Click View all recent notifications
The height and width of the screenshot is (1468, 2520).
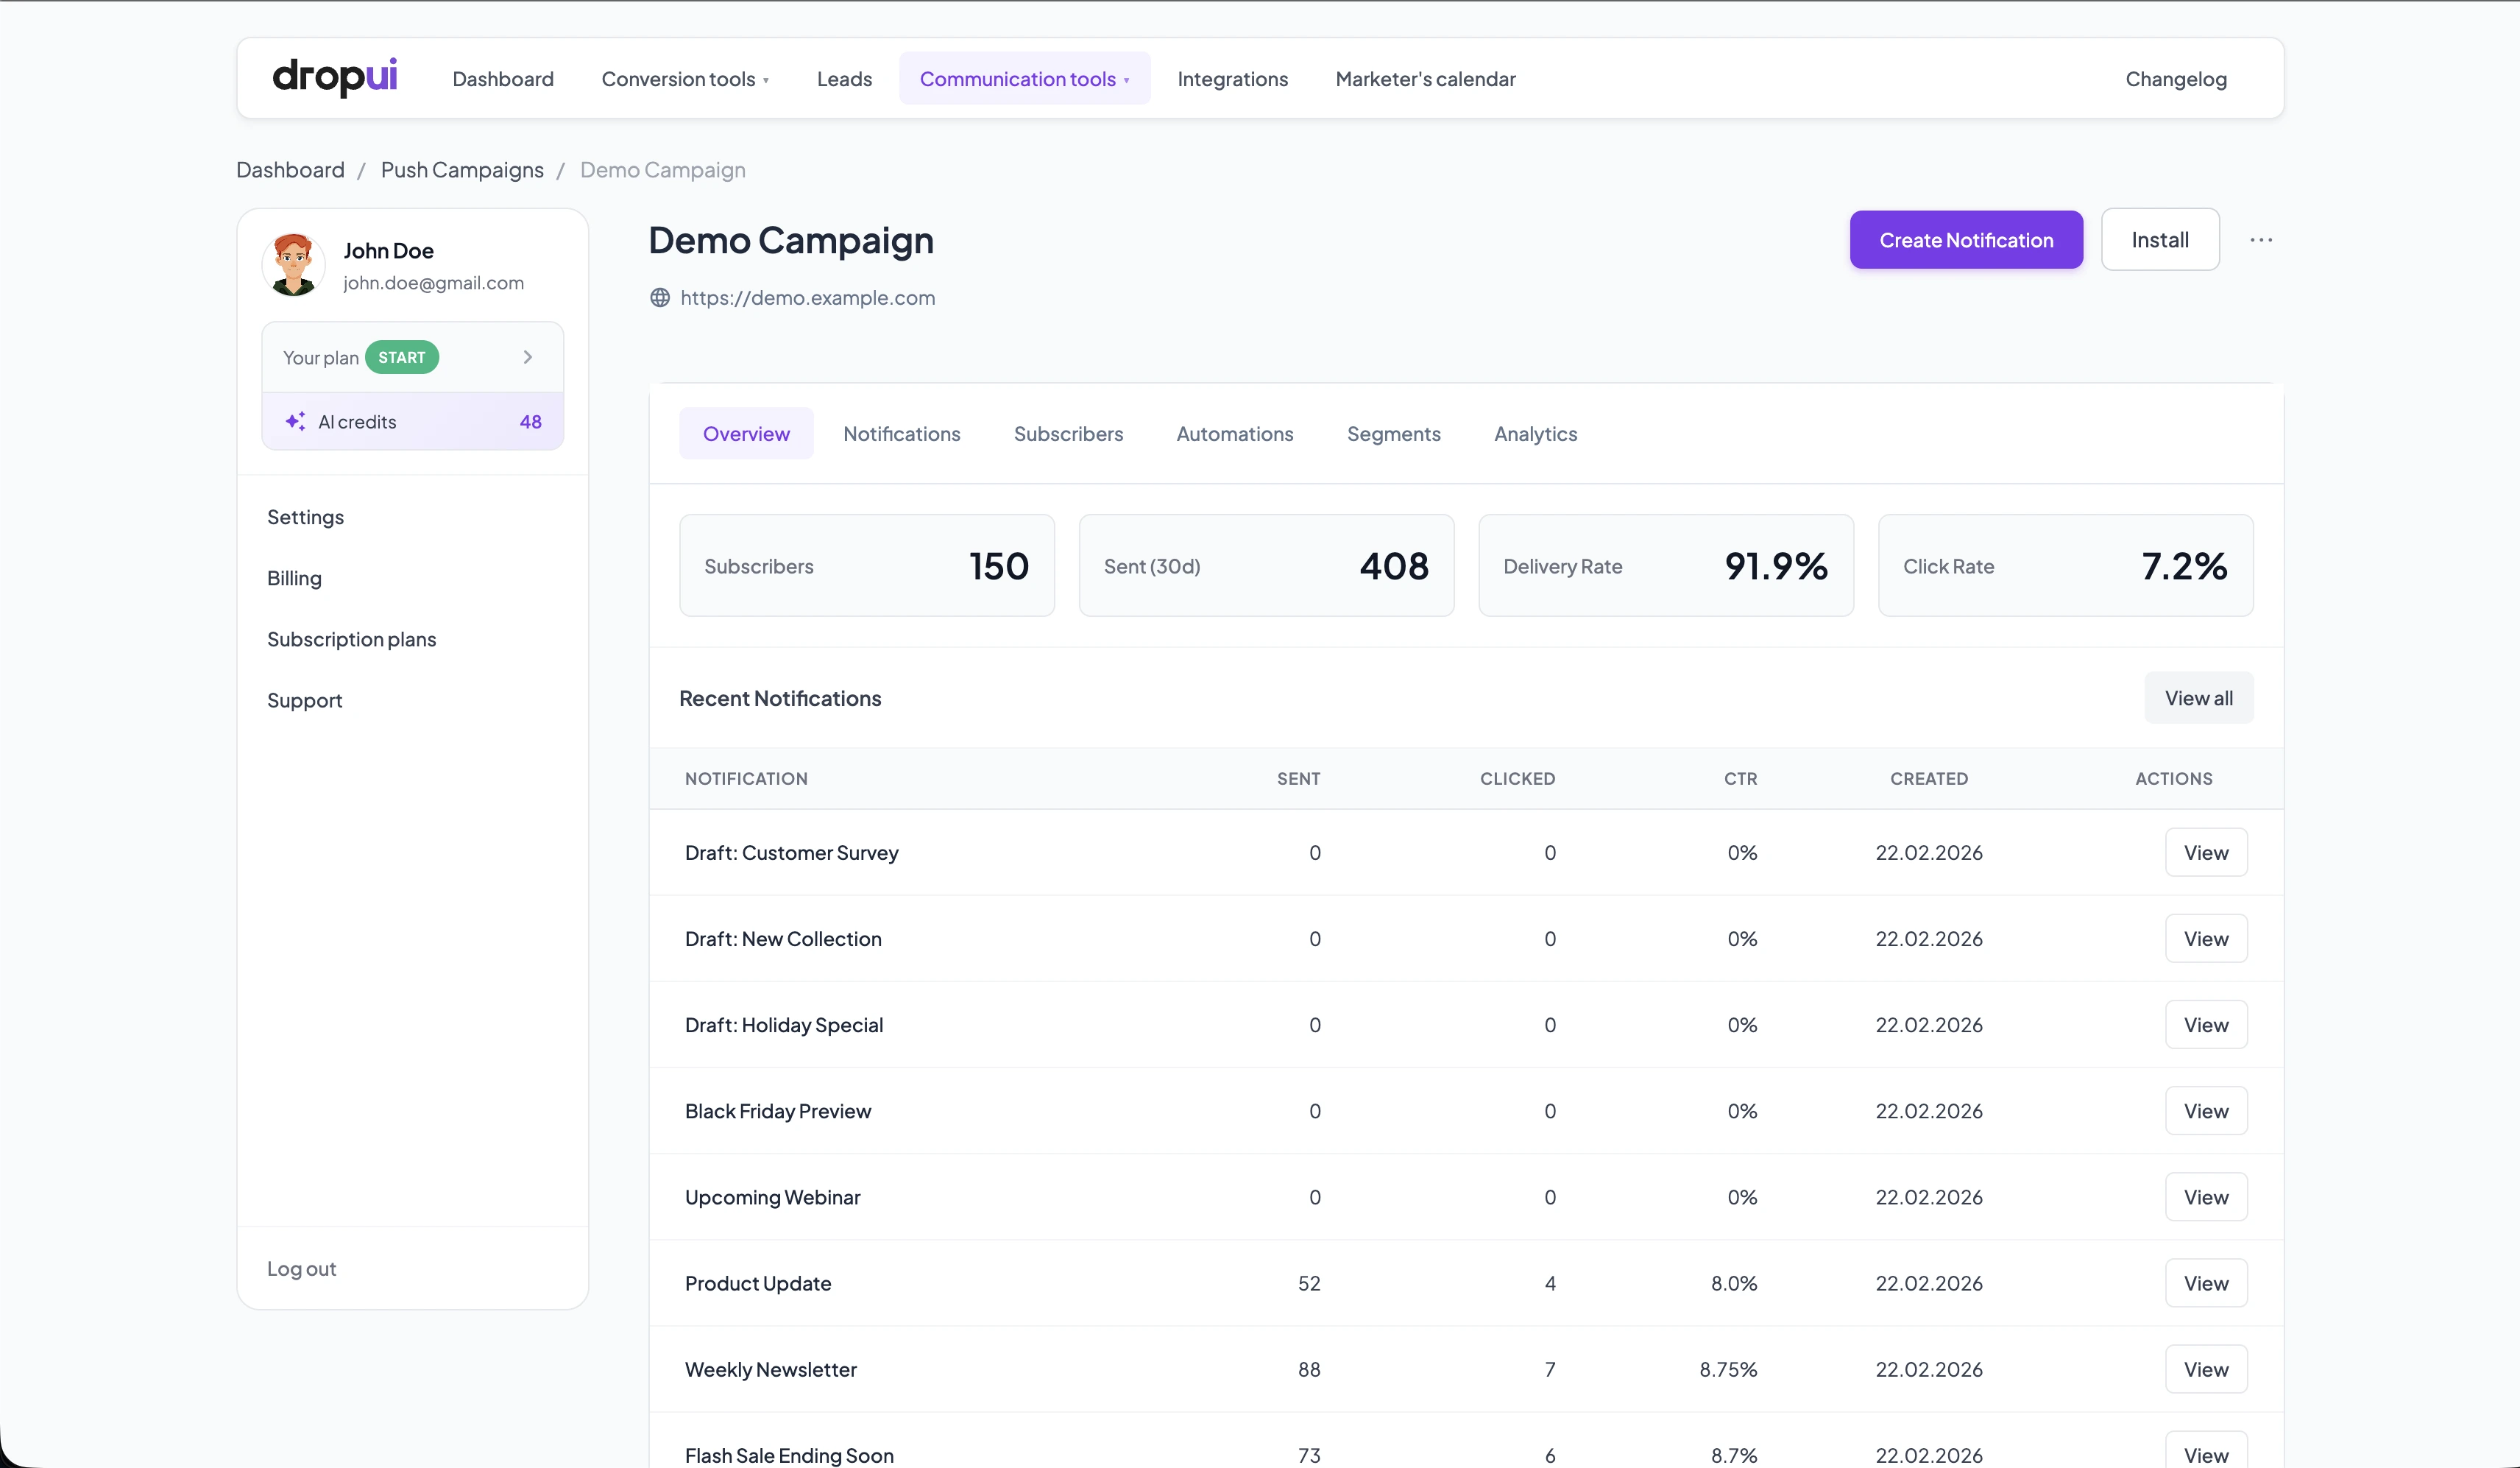coord(2198,698)
